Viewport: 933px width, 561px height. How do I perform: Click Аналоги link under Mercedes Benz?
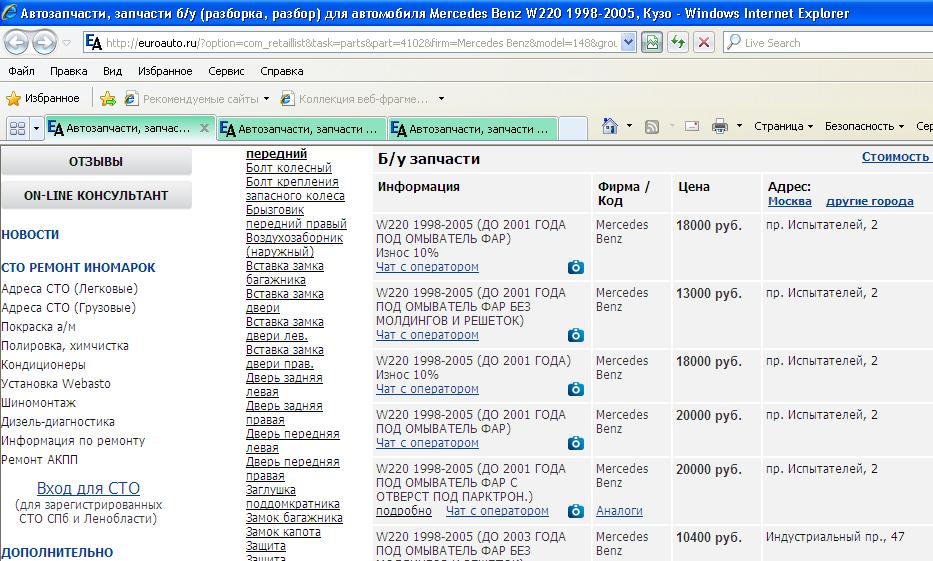tap(619, 510)
